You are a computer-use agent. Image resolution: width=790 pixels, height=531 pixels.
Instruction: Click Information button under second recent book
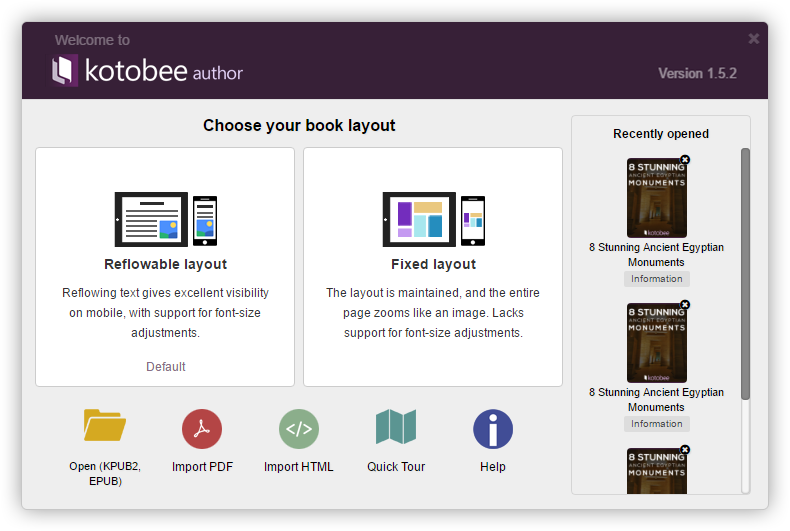click(x=656, y=424)
